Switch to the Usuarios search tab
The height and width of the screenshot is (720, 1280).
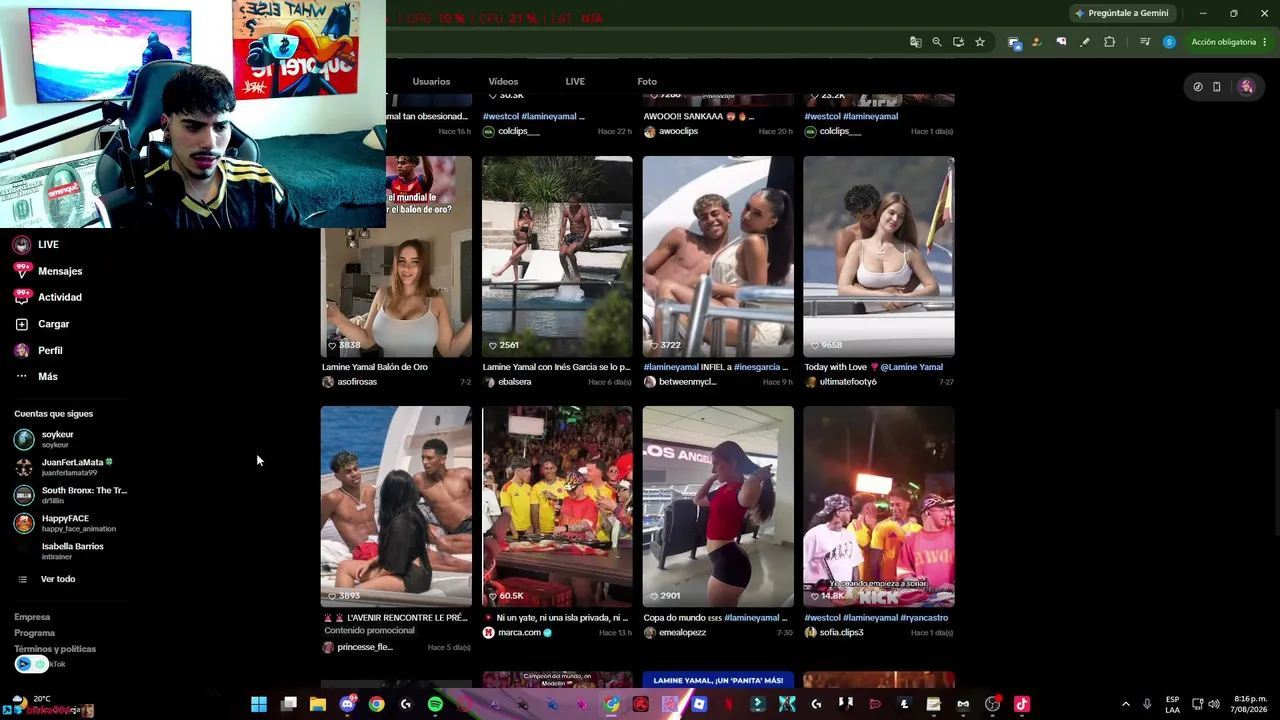click(431, 81)
